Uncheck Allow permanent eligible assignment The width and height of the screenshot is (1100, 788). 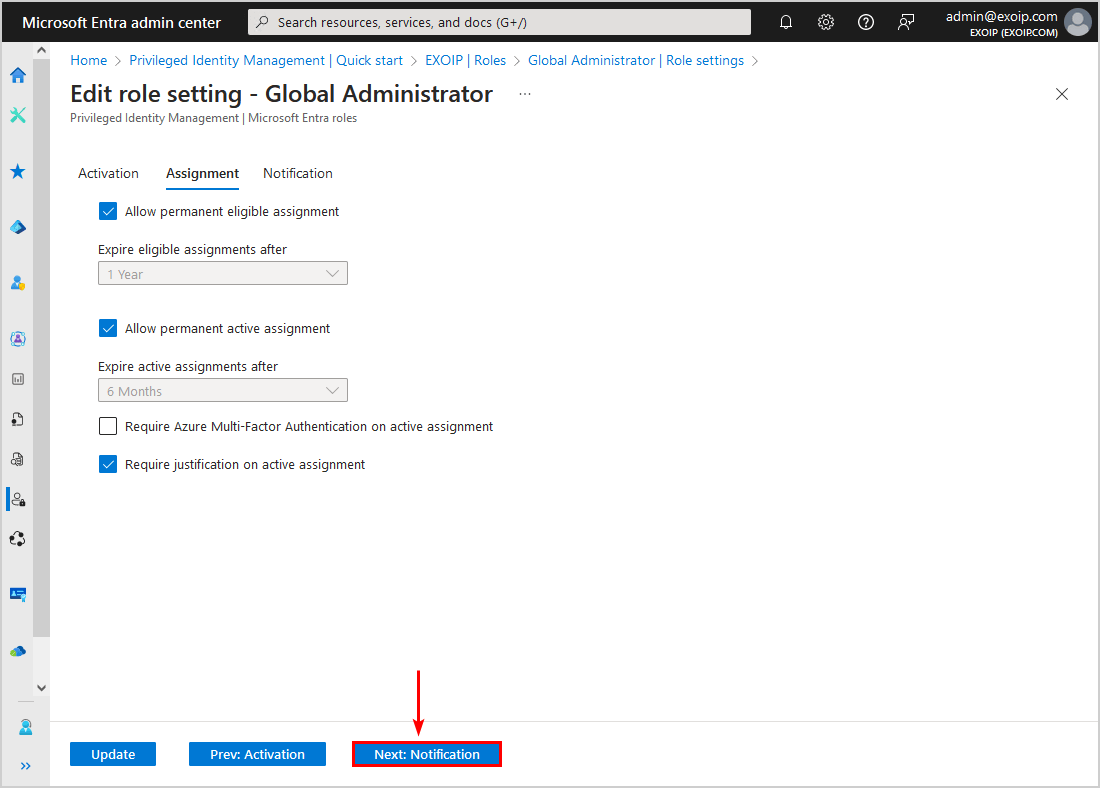[108, 211]
